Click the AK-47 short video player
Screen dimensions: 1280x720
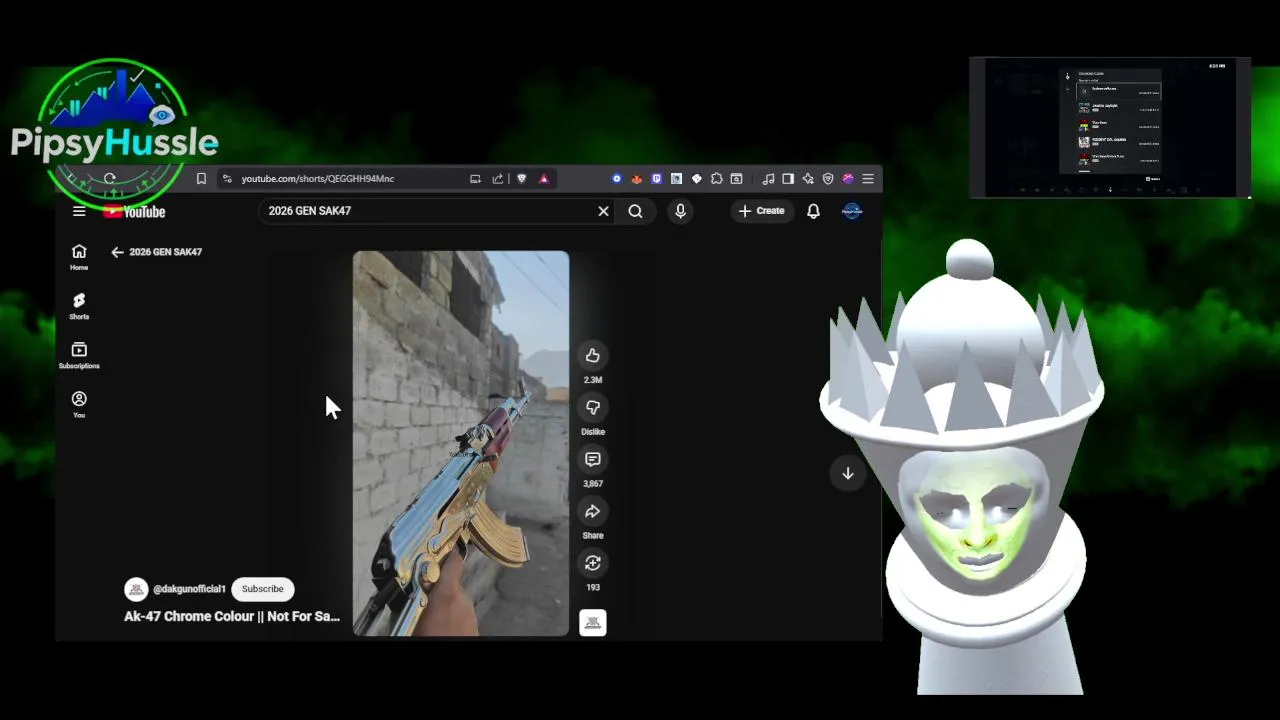click(x=461, y=443)
